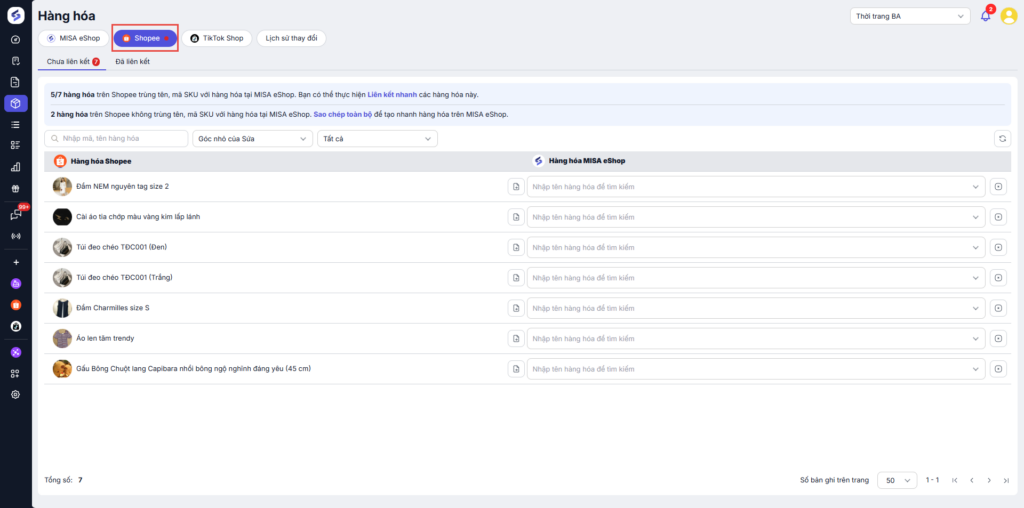Open the notifications bell
The image size is (1024, 508).
coord(985,16)
